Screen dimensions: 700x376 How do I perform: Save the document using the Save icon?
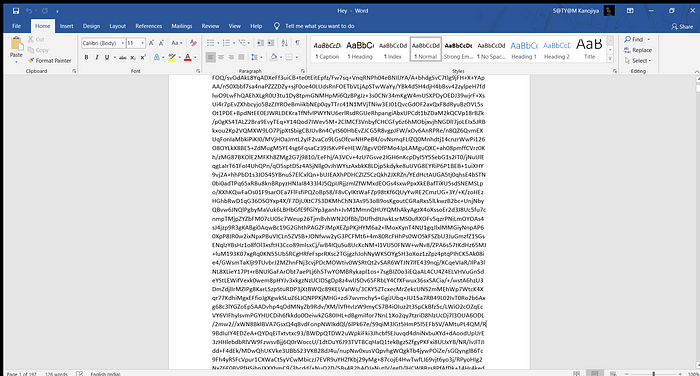(16, 11)
